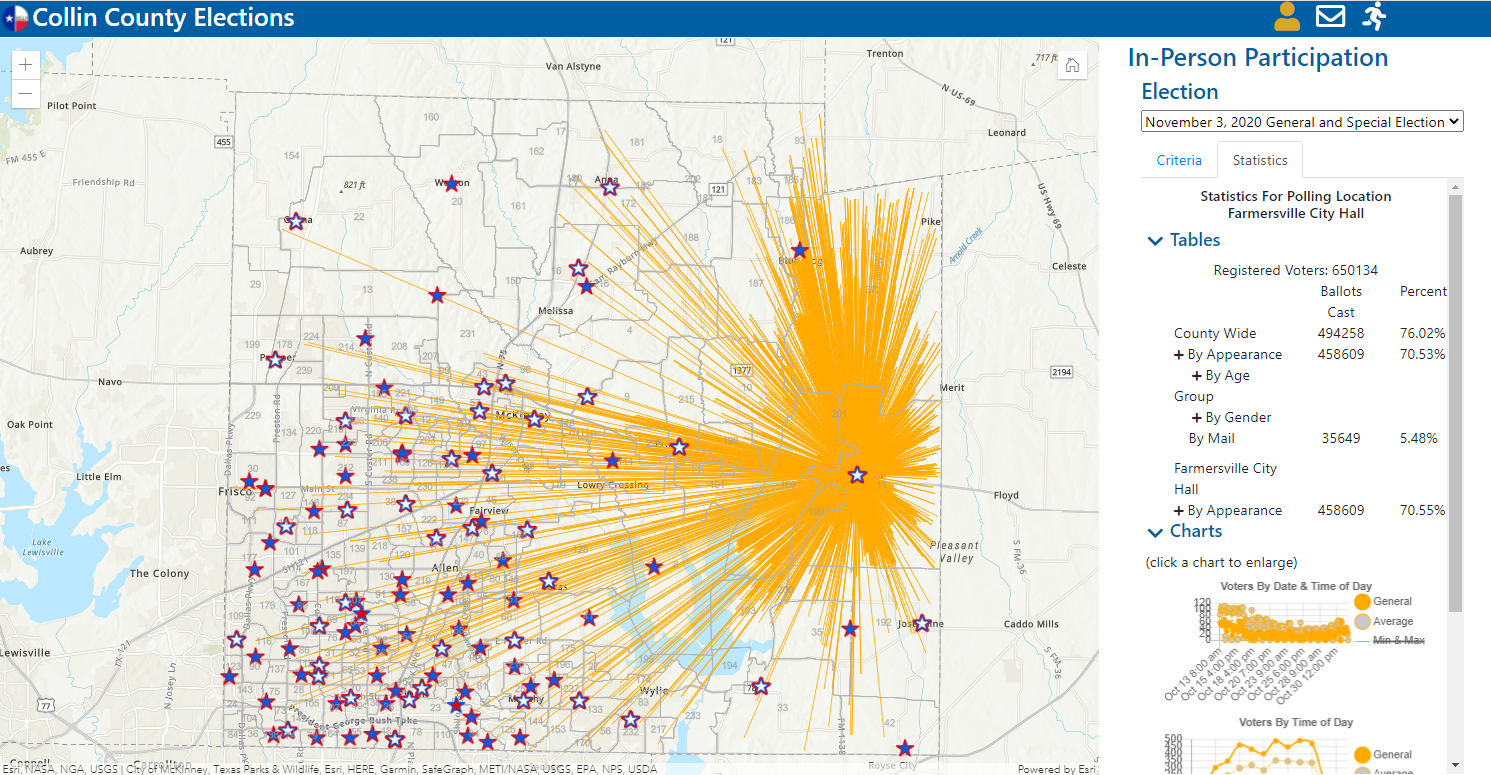Click the Collin County Elections title
Image resolution: width=1491 pixels, height=775 pixels.
(164, 18)
